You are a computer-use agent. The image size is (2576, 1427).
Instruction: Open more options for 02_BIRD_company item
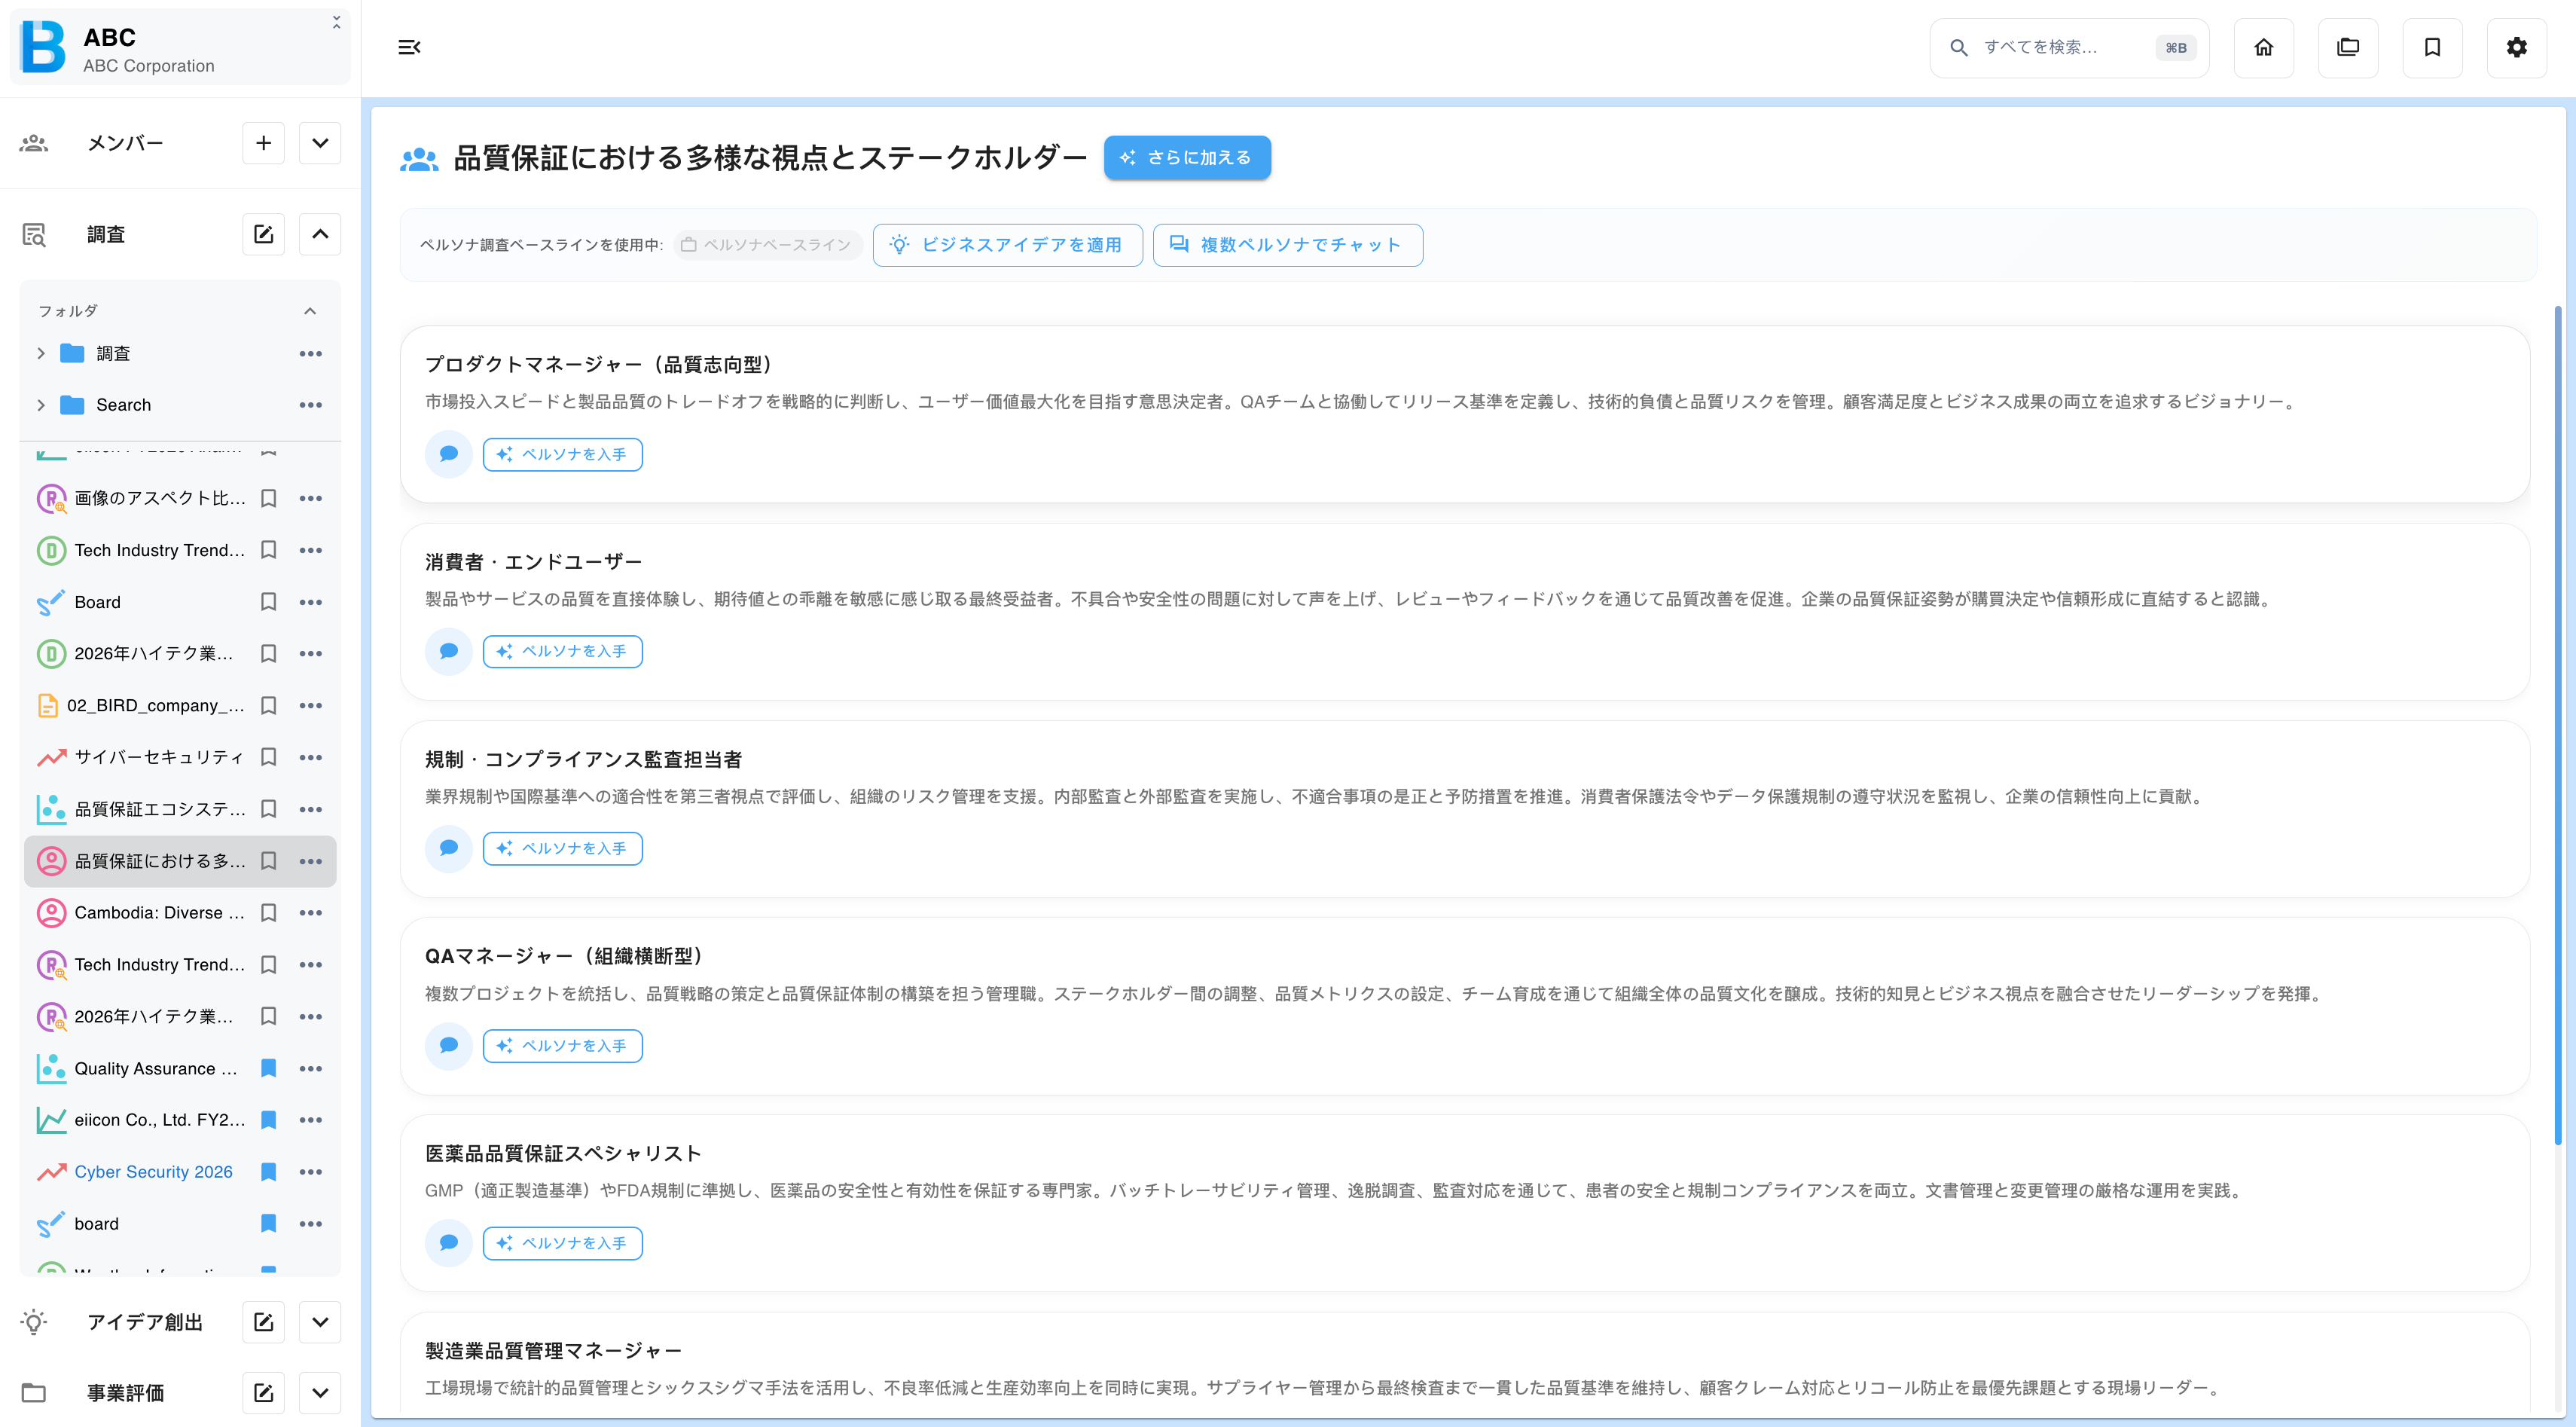tap(310, 706)
